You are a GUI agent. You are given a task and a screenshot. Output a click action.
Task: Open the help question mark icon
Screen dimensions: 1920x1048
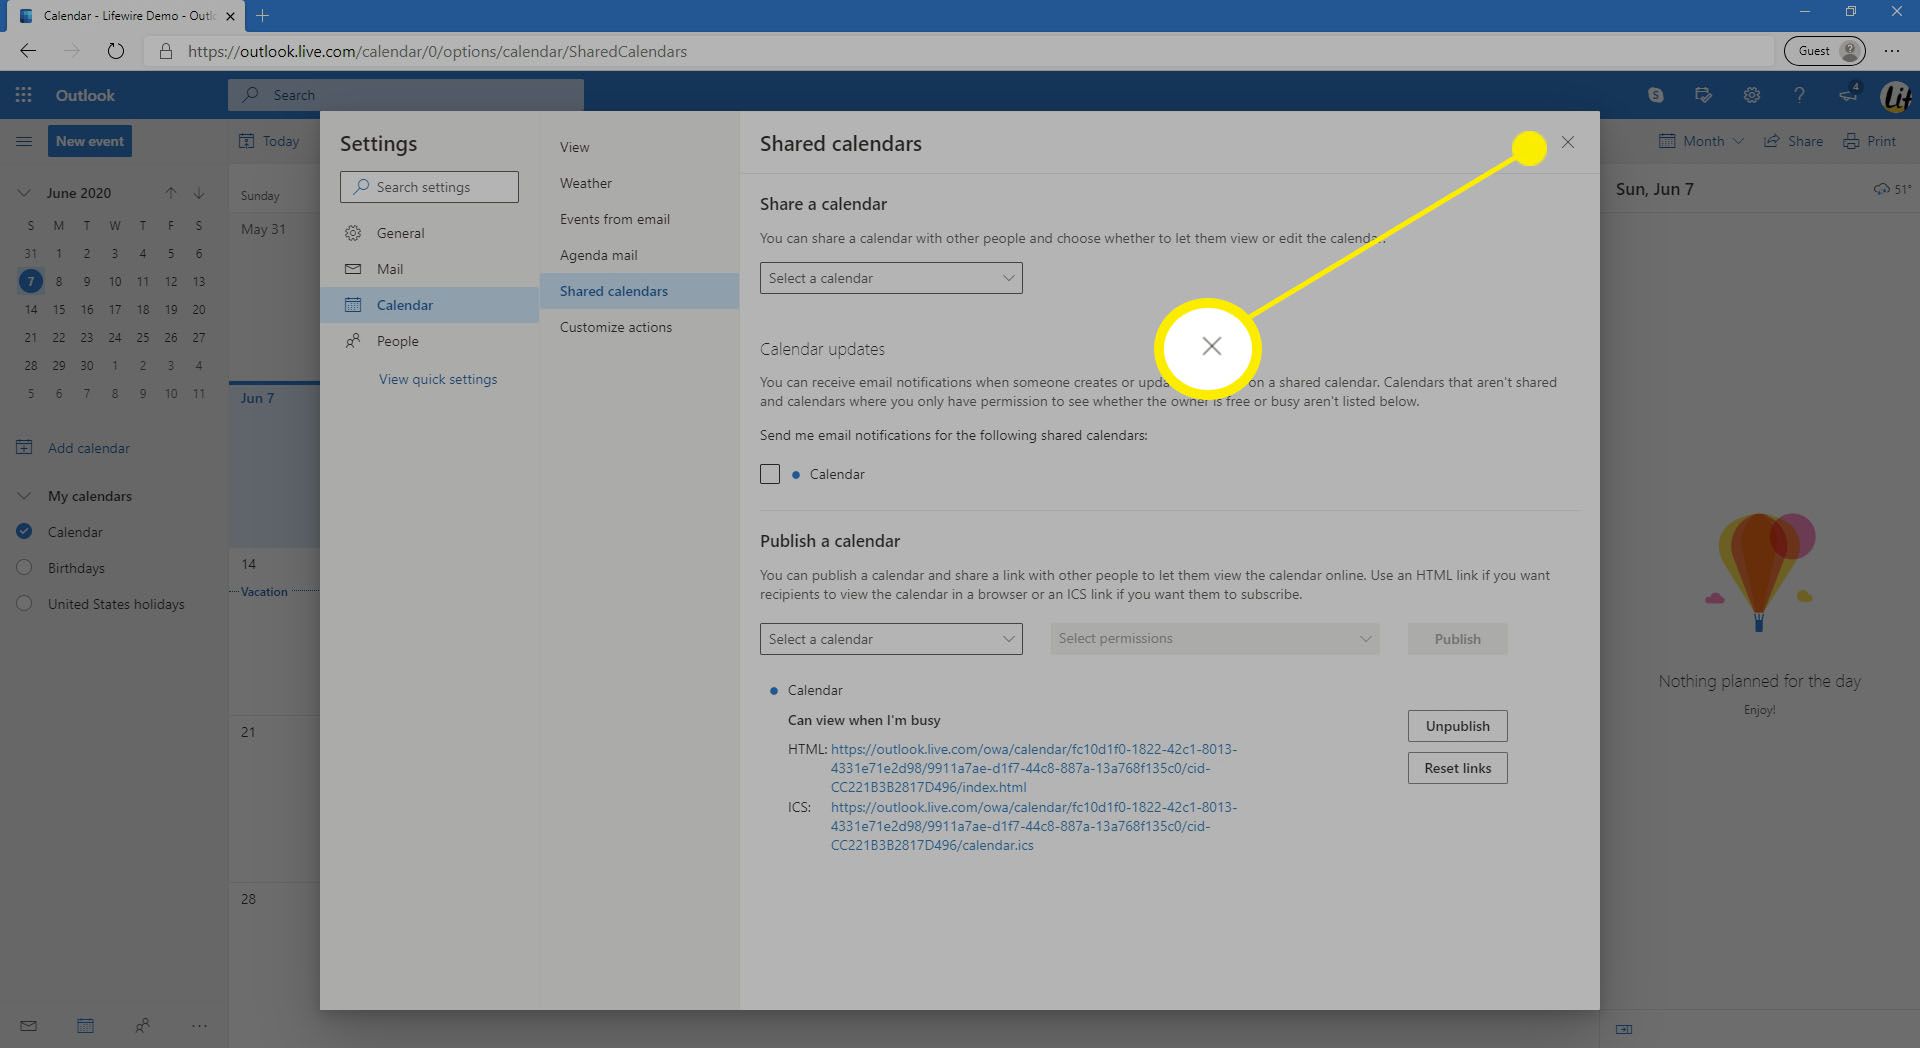(x=1799, y=95)
